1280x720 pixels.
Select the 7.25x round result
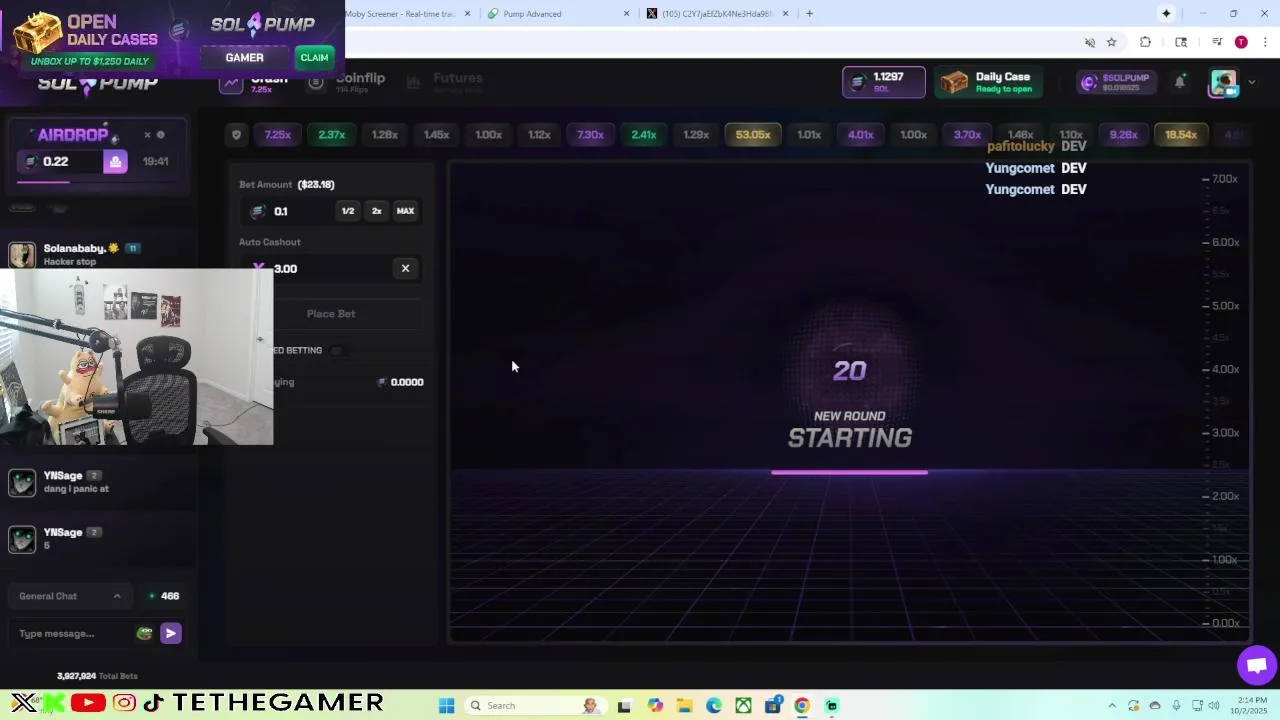click(278, 135)
